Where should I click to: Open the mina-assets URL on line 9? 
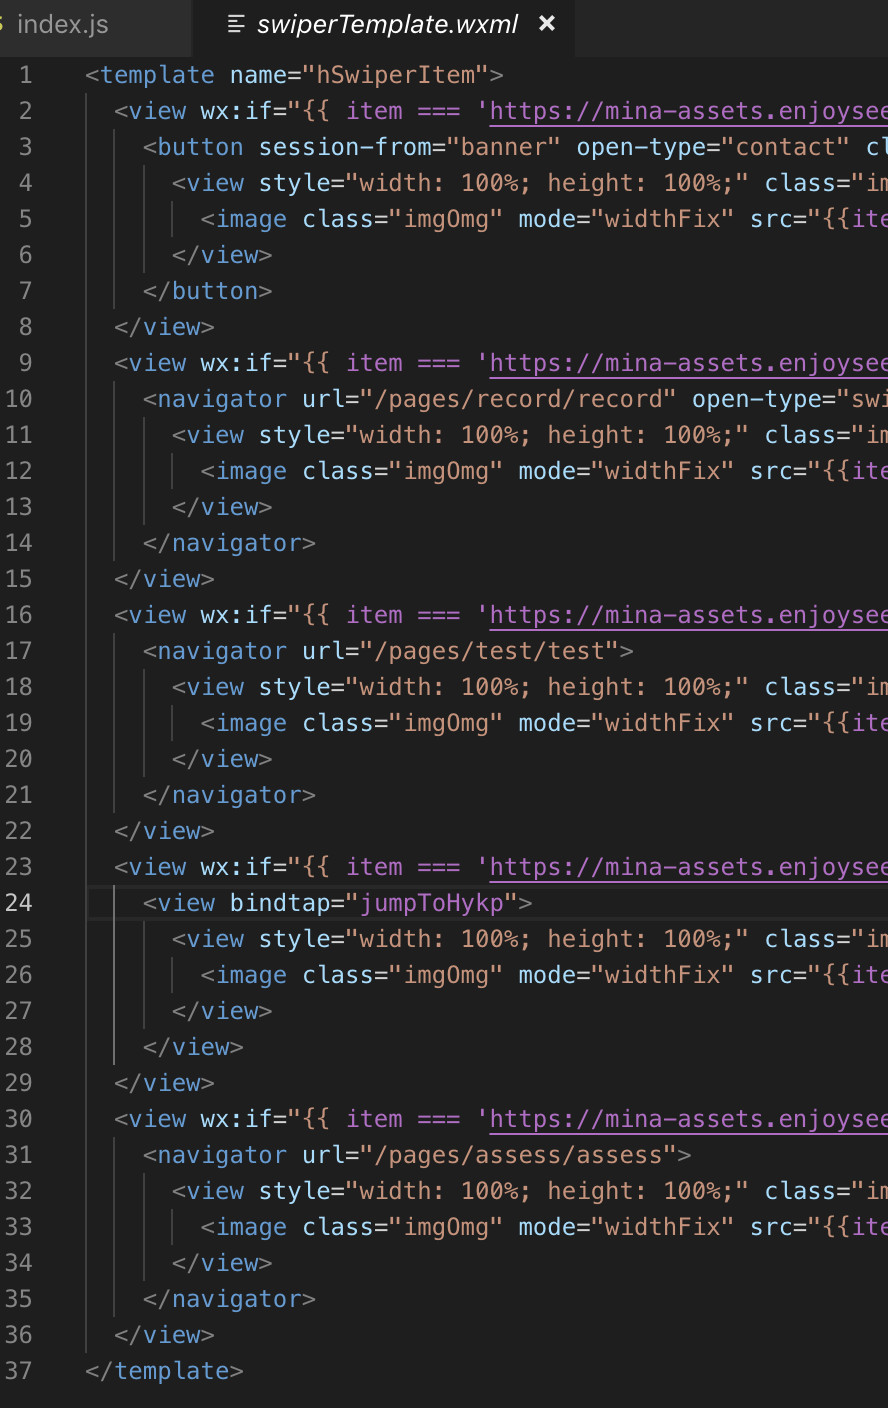pos(688,363)
